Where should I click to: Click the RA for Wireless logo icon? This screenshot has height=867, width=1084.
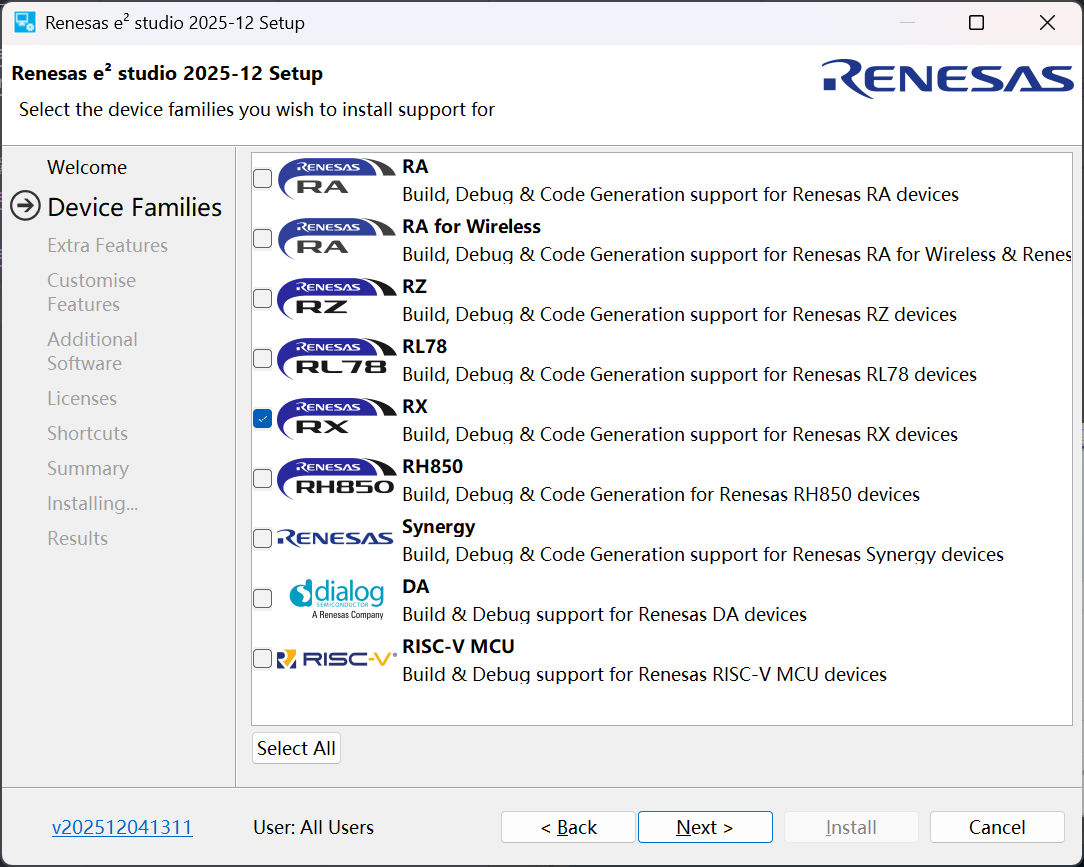pos(337,239)
